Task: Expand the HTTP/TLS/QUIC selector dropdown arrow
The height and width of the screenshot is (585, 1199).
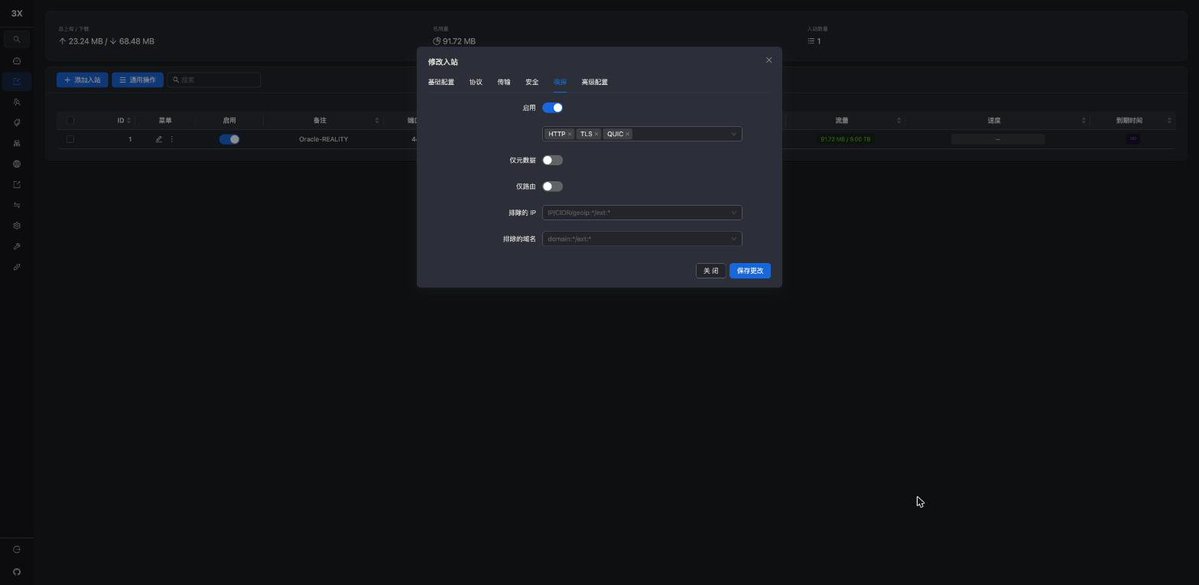Action: point(733,134)
